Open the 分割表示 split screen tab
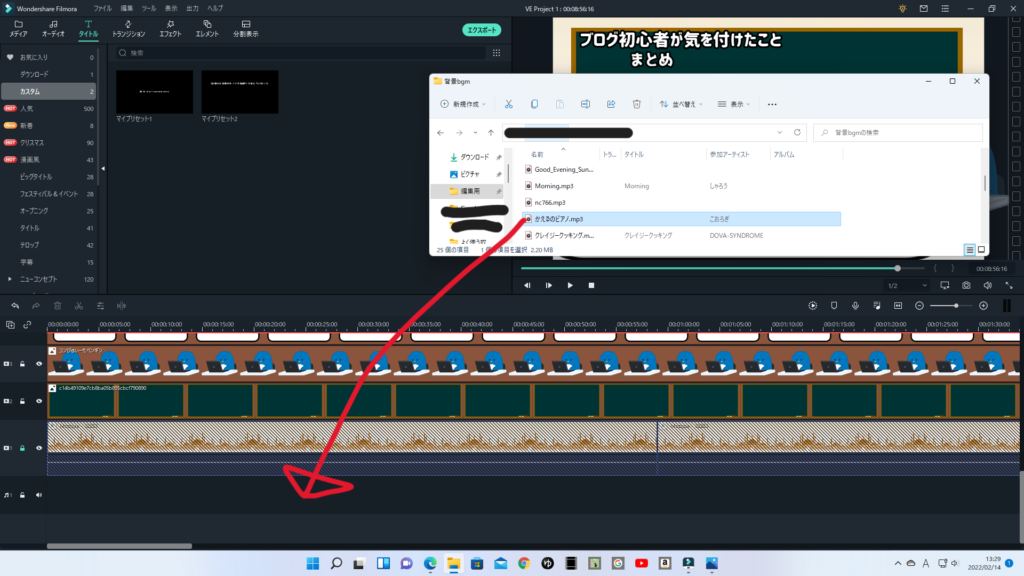 [x=246, y=29]
